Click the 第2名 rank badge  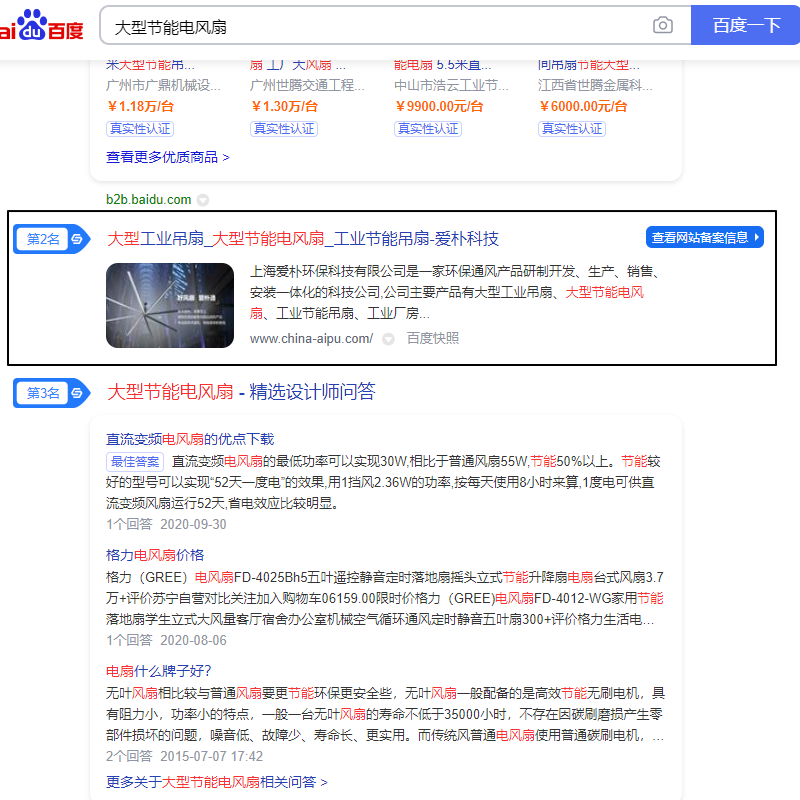click(x=52, y=239)
